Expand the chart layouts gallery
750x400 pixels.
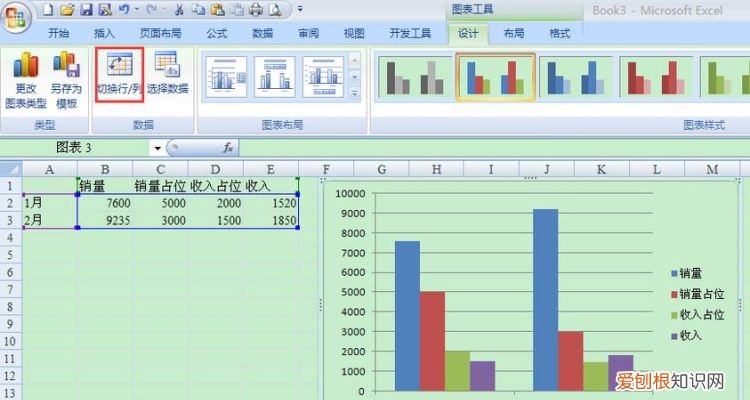(x=354, y=93)
